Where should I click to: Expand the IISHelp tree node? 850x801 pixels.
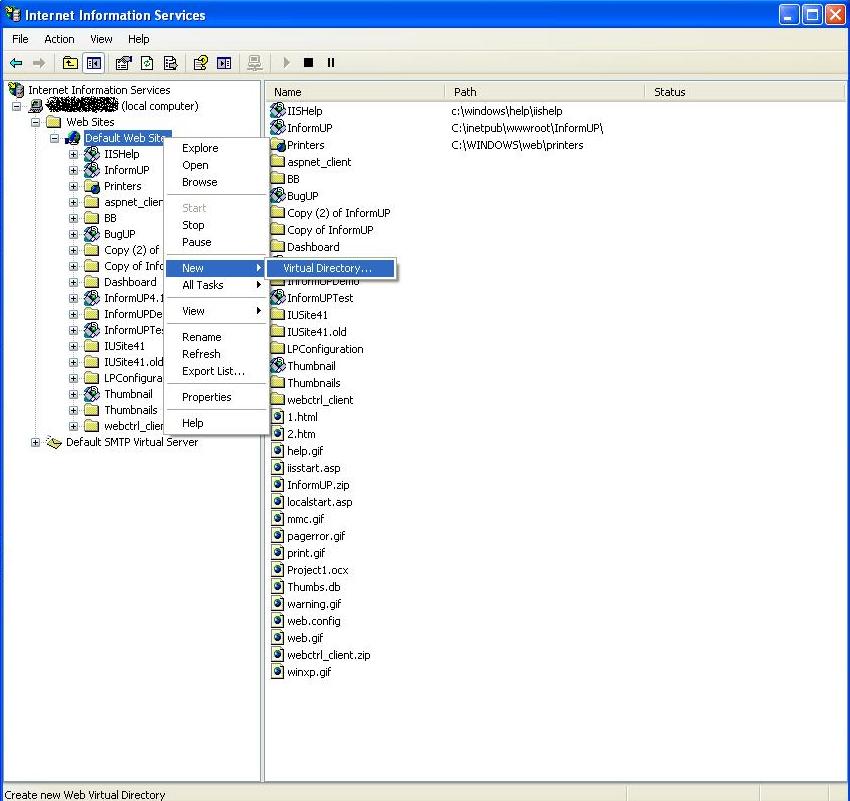pos(74,154)
